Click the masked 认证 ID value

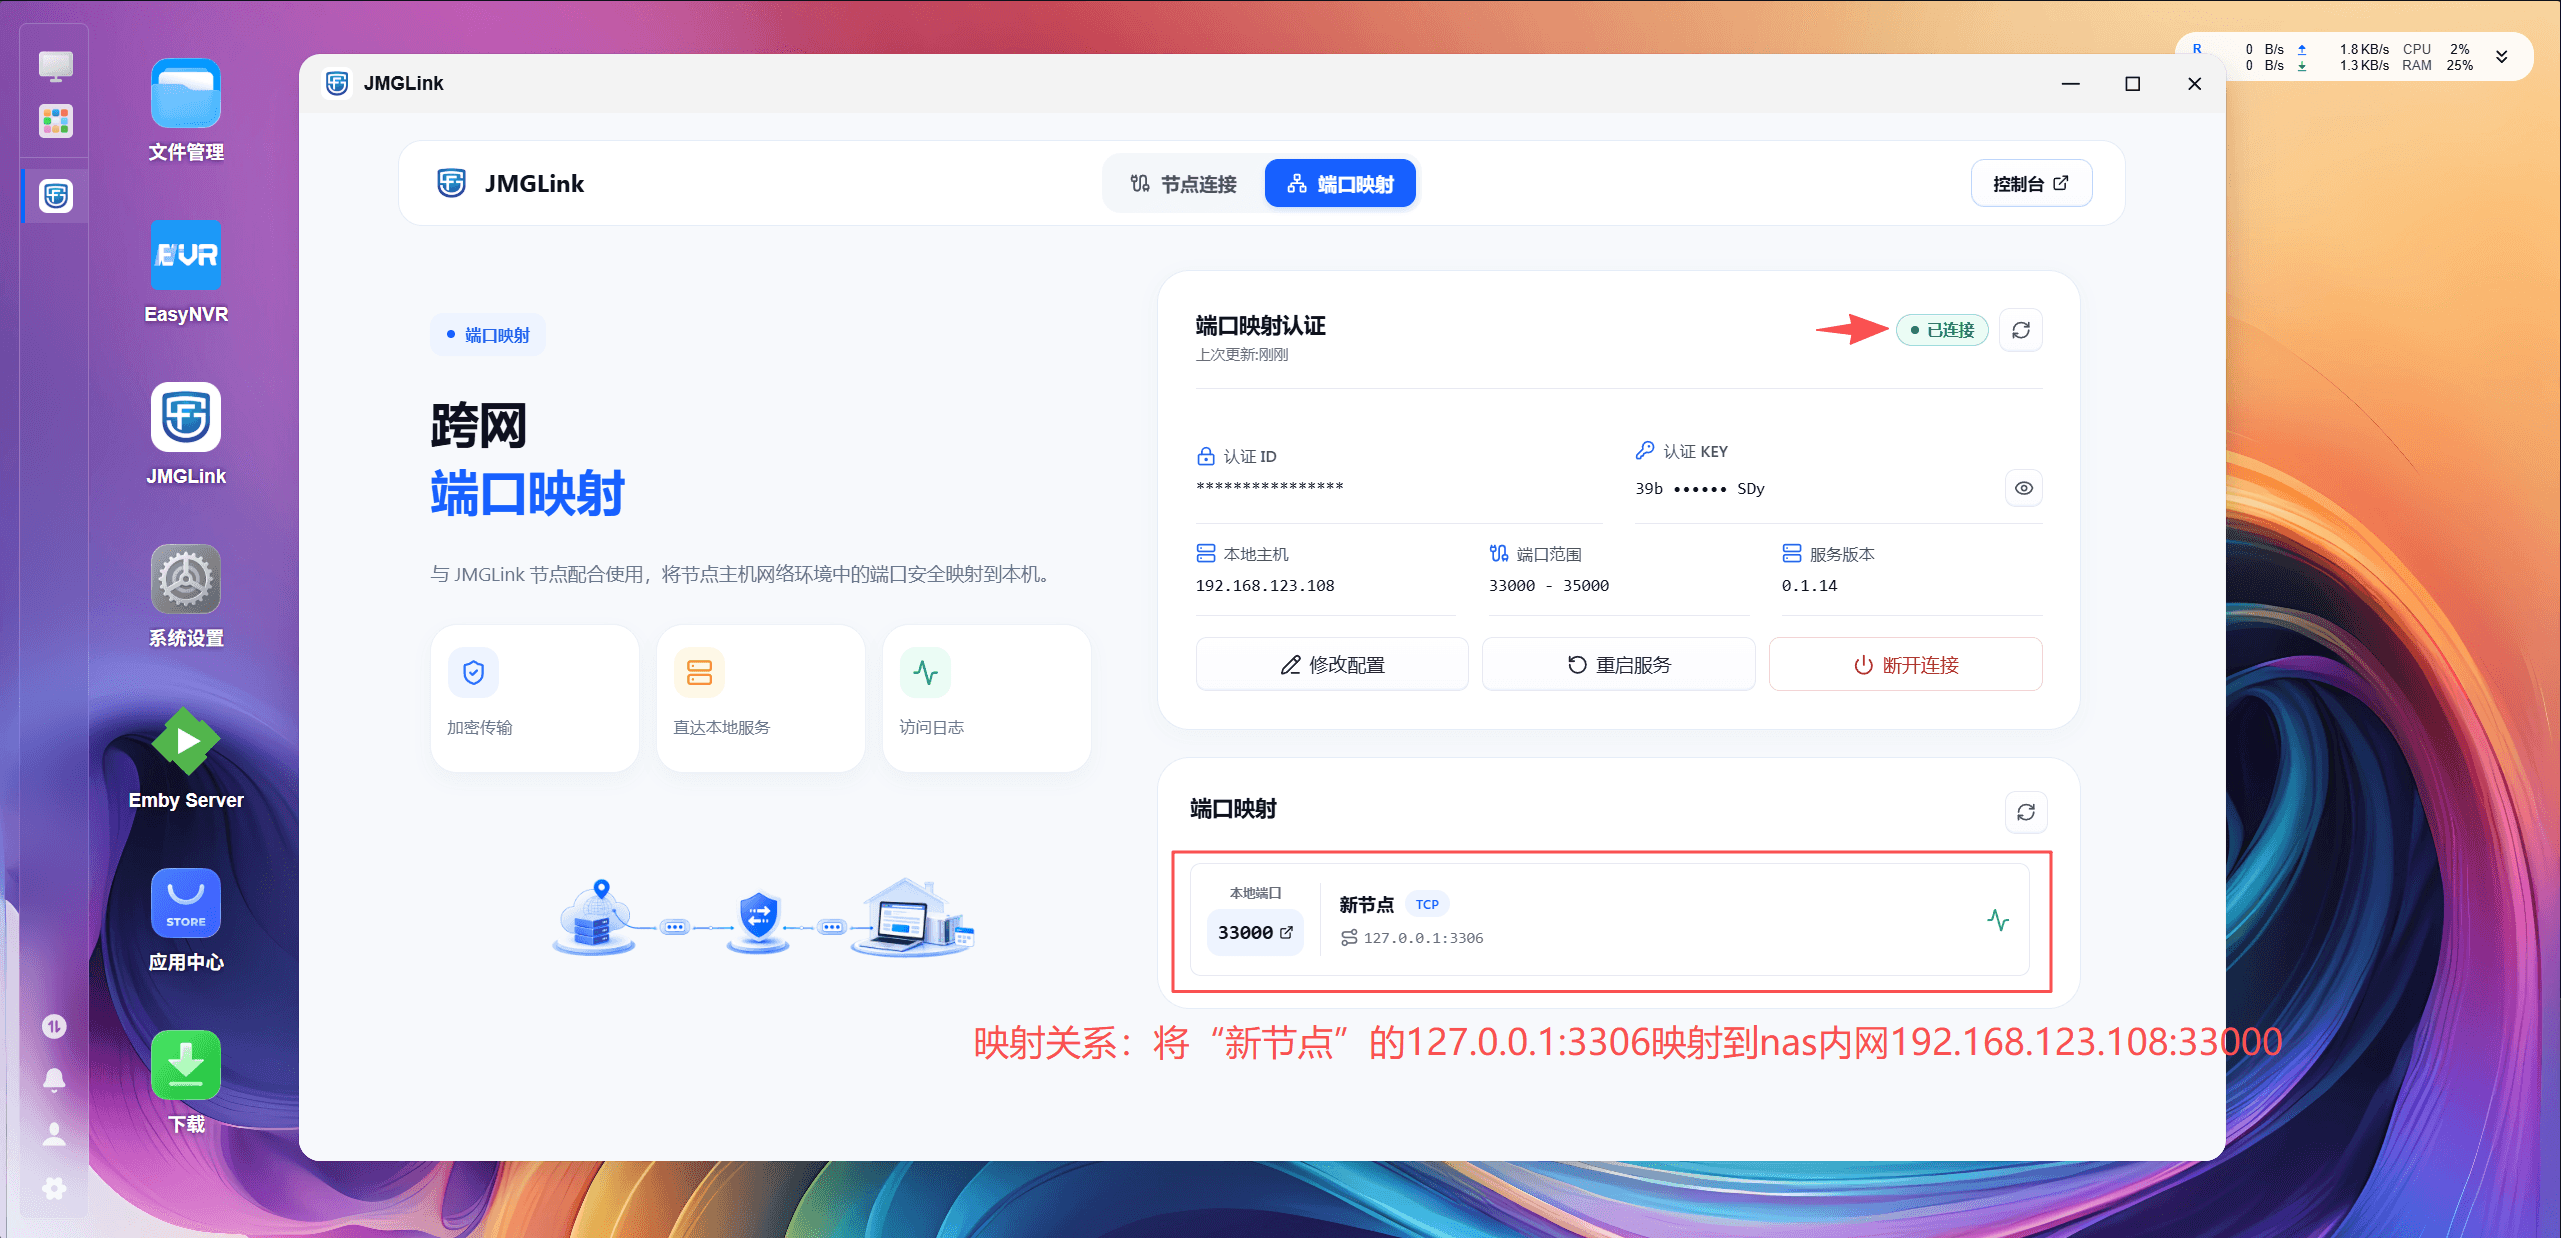coord(1270,487)
